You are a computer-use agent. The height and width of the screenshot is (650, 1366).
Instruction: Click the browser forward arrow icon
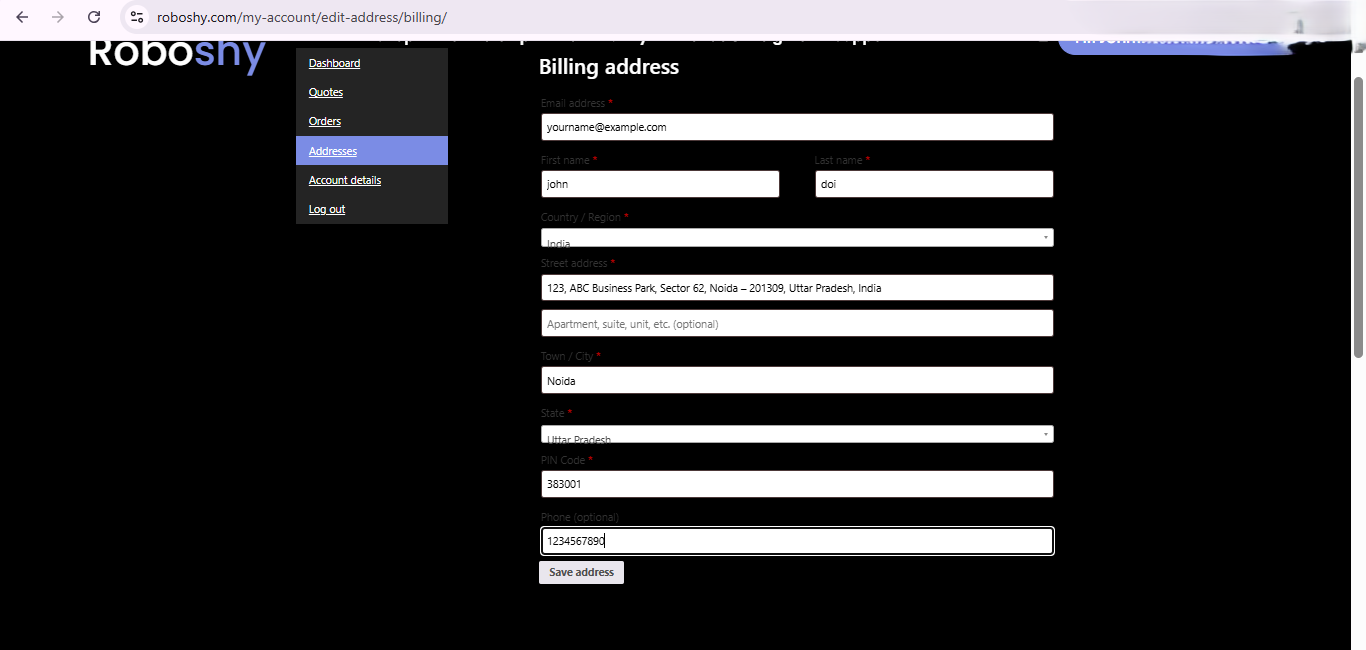pyautogui.click(x=58, y=17)
